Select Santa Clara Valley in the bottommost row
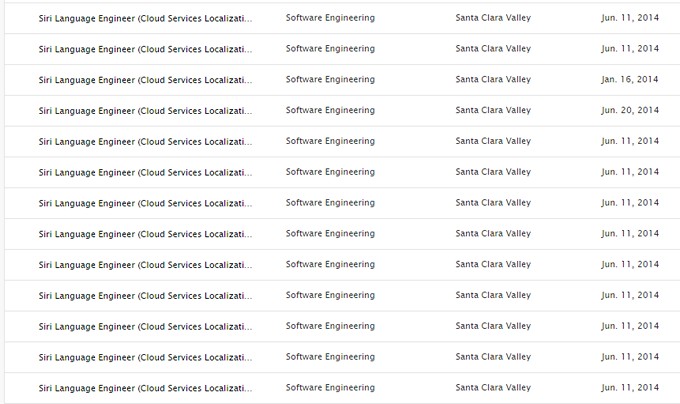Screen dimensions: 680x404 click(493, 388)
